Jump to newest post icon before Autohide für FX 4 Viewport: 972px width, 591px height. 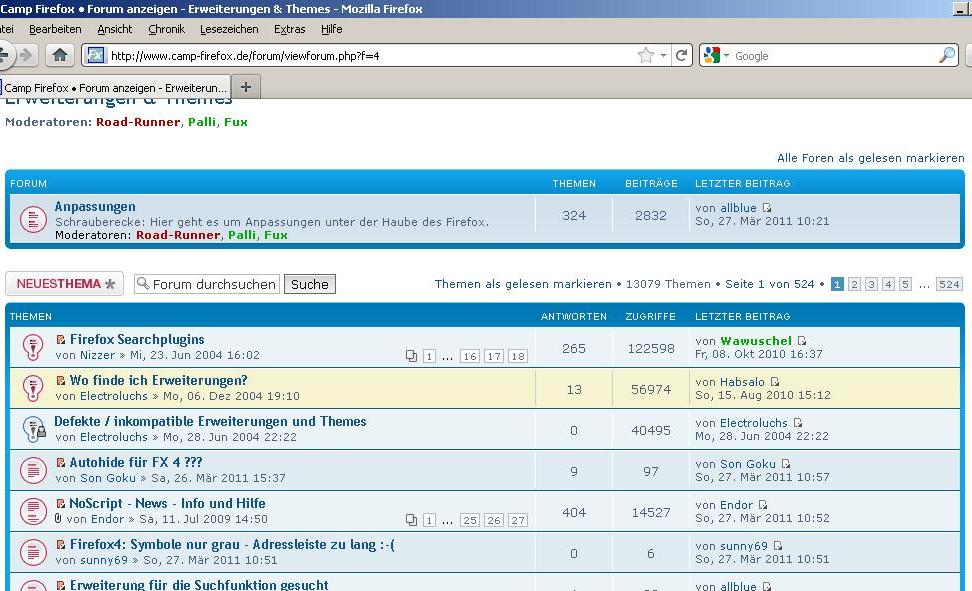[x=61, y=462]
